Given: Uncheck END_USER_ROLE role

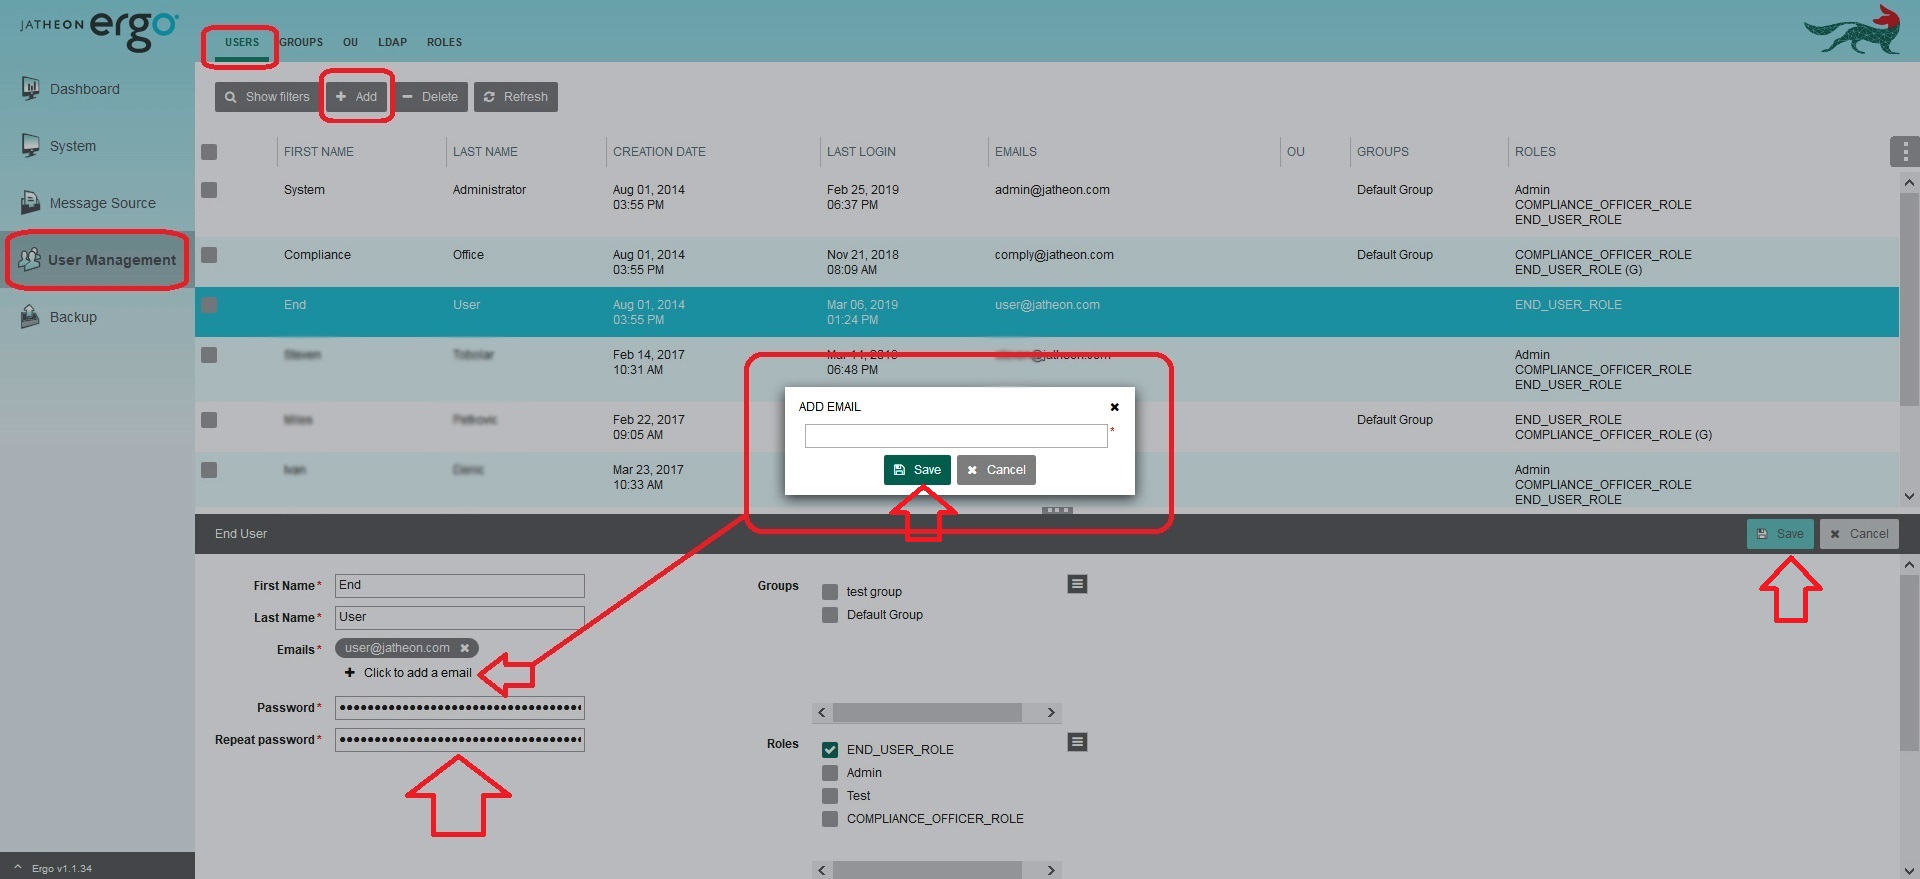Looking at the screenshot, I should tap(830, 750).
